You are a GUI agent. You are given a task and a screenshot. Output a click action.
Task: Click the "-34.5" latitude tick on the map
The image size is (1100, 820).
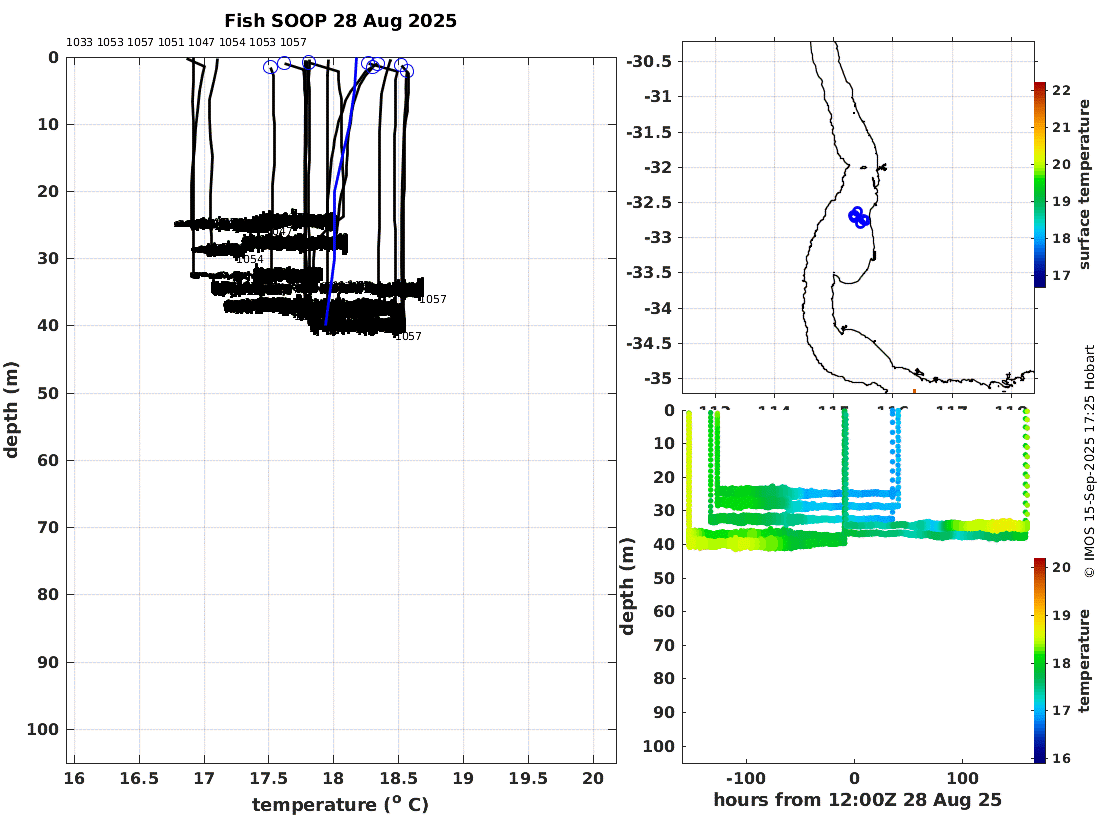[x=649, y=344]
